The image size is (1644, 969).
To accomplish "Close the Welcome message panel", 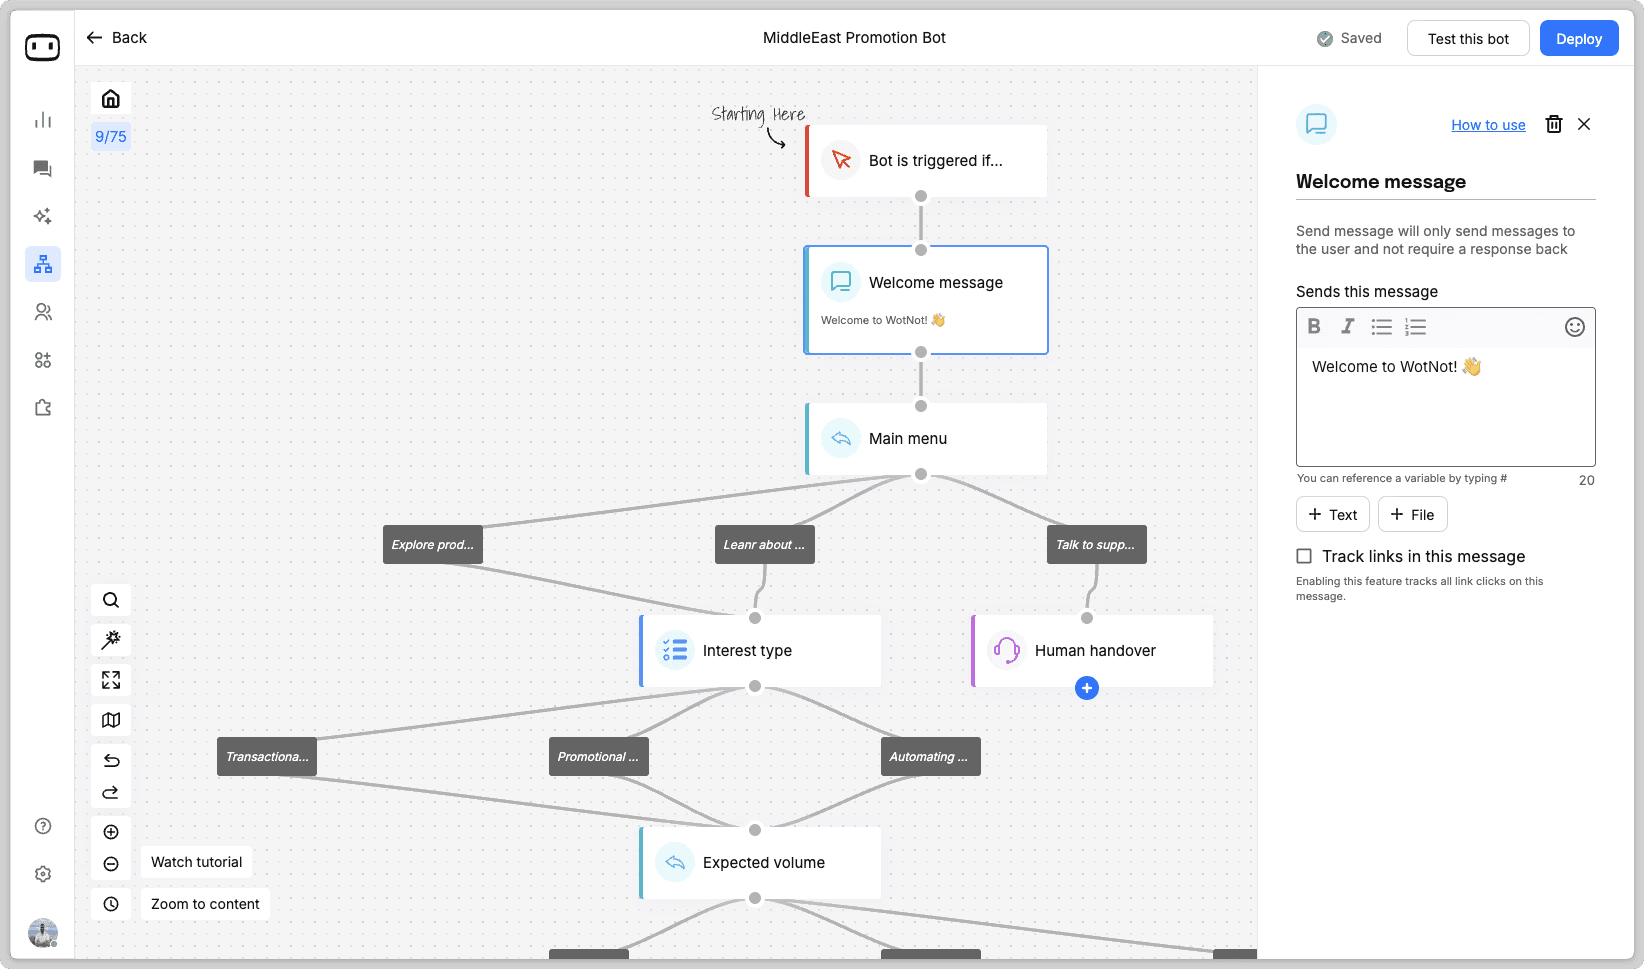I will coord(1584,124).
